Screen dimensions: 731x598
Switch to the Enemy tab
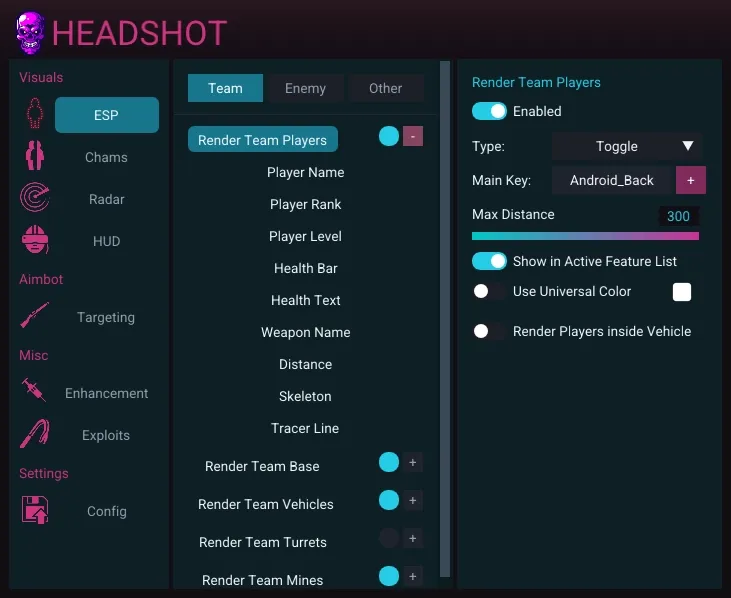click(x=305, y=88)
